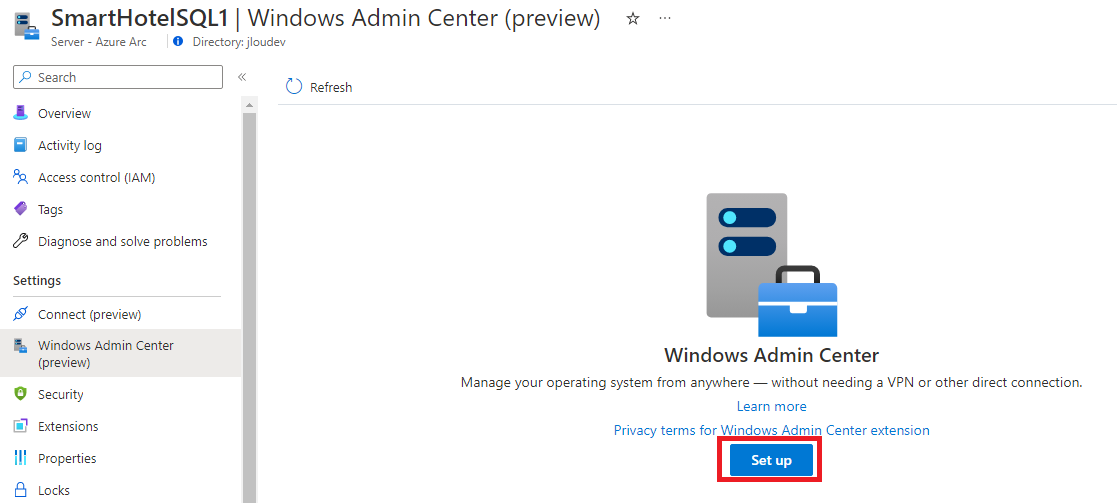The width and height of the screenshot is (1117, 503).
Task: Click the Windows Admin Center heading text
Action: [771, 355]
